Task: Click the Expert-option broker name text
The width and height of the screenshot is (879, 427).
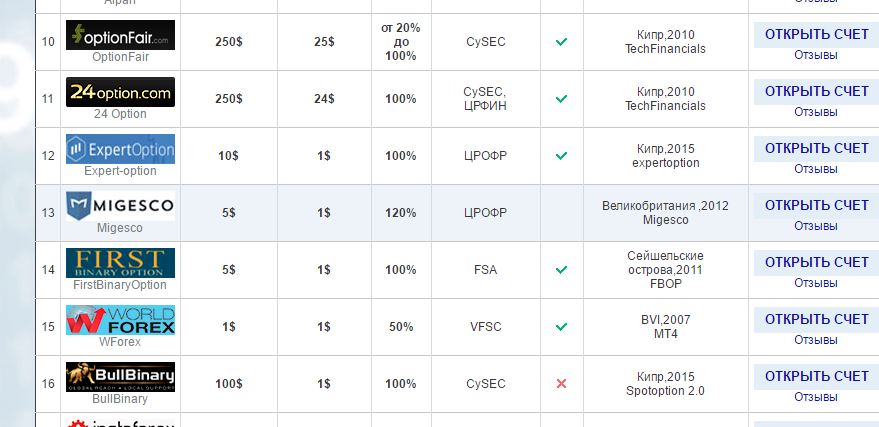Action: (x=121, y=171)
